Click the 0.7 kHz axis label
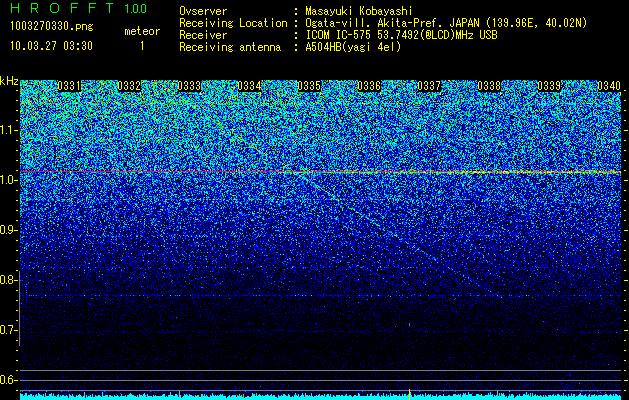The image size is (629, 400). pos(8,330)
